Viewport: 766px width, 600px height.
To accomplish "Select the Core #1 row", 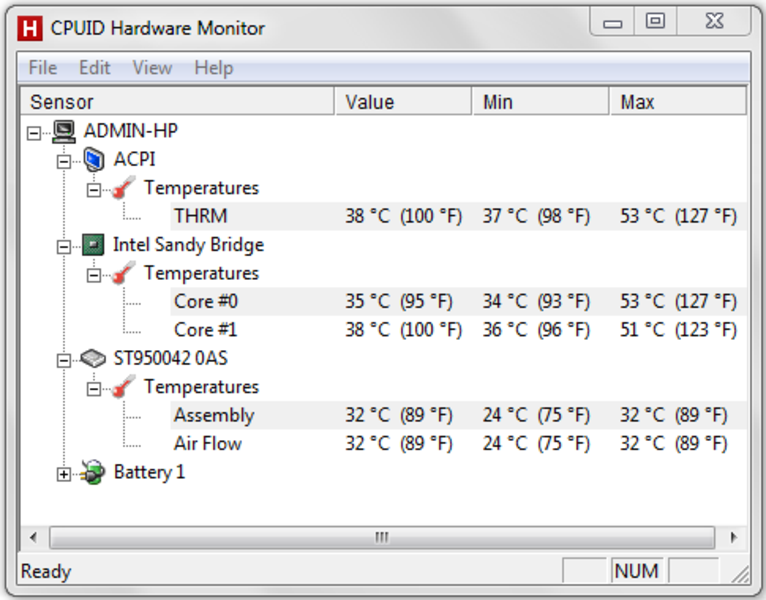I will pos(458,330).
